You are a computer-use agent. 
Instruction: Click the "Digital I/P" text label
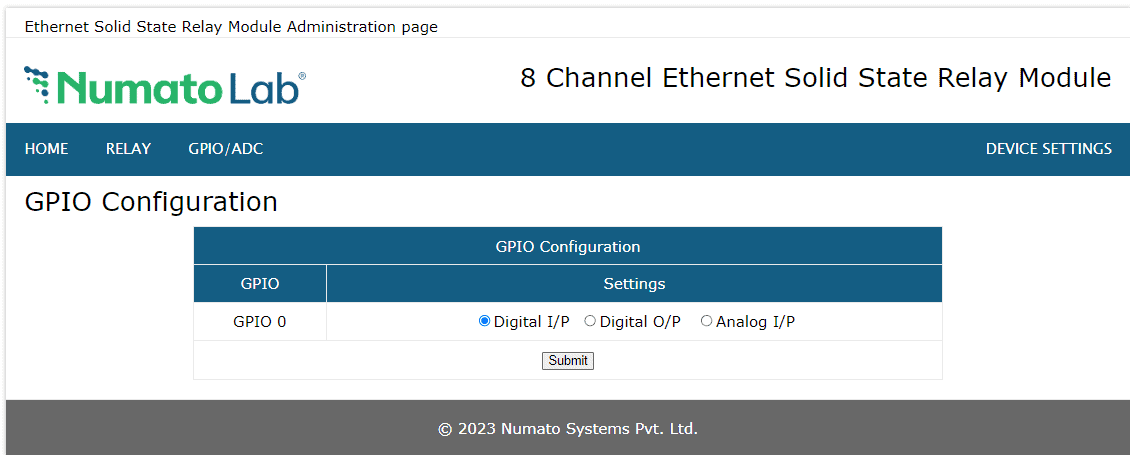click(x=531, y=322)
